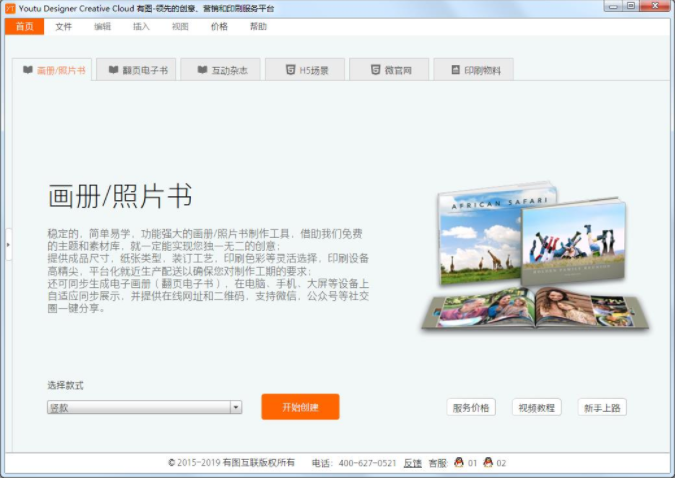Expand the left side panel arrow

(x=8, y=244)
